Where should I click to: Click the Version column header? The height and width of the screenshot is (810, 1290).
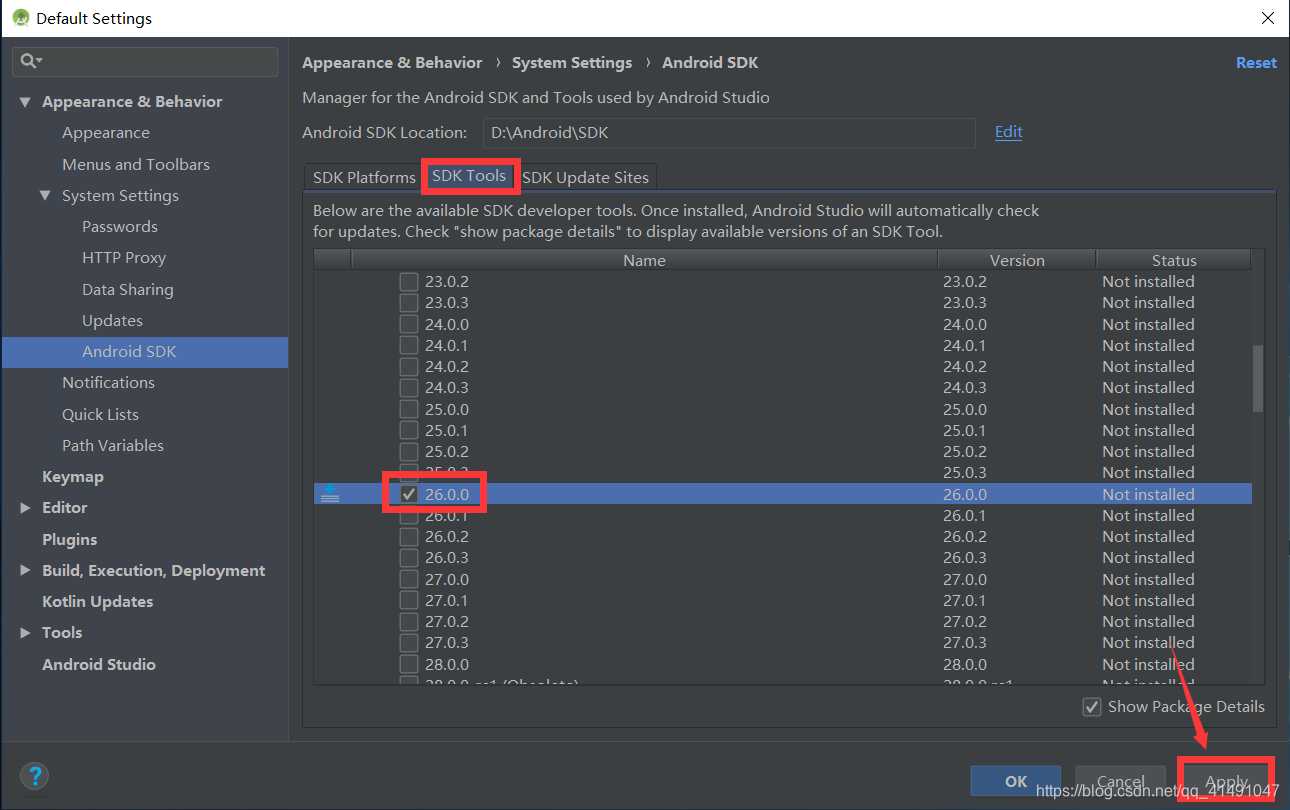(1017, 260)
